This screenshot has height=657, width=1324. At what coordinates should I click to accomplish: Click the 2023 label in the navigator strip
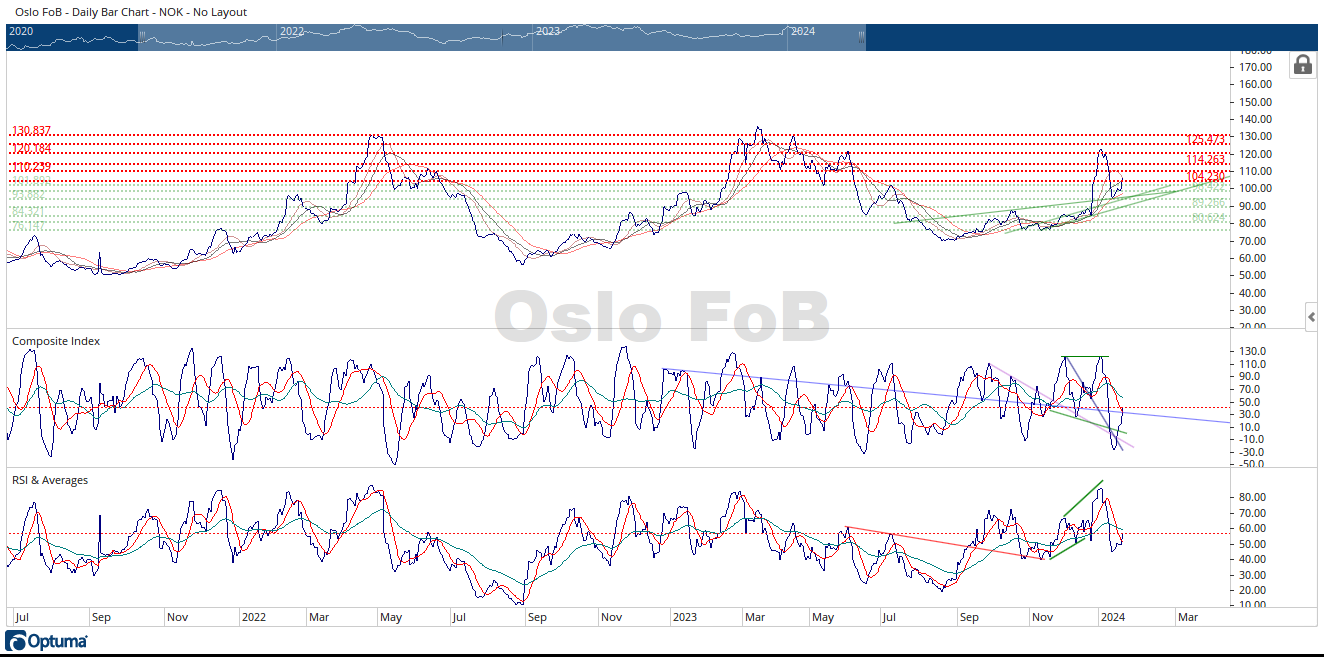click(547, 31)
